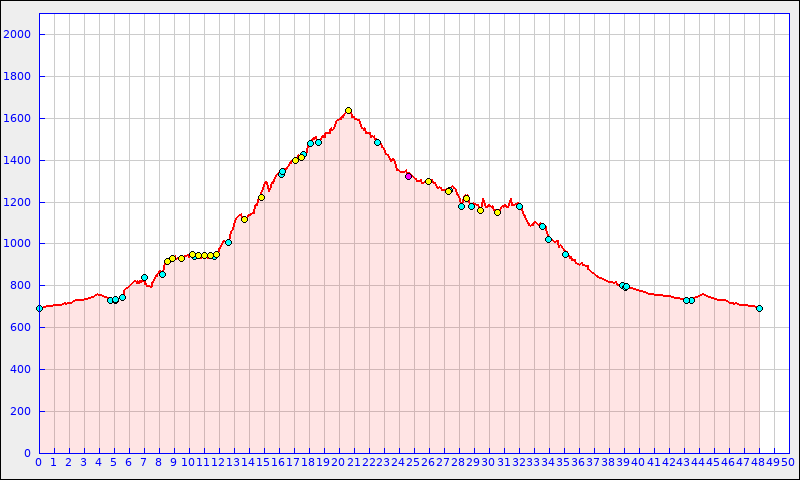
Task: Click the cyan start marker at km 0
Action: pos(39,308)
